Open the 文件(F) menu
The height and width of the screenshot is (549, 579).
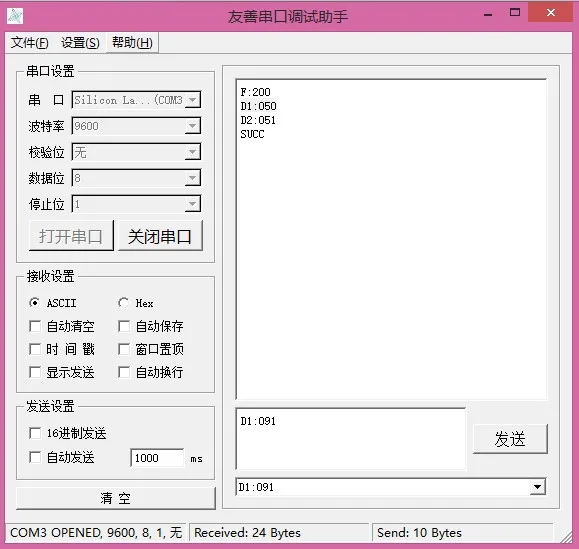30,43
